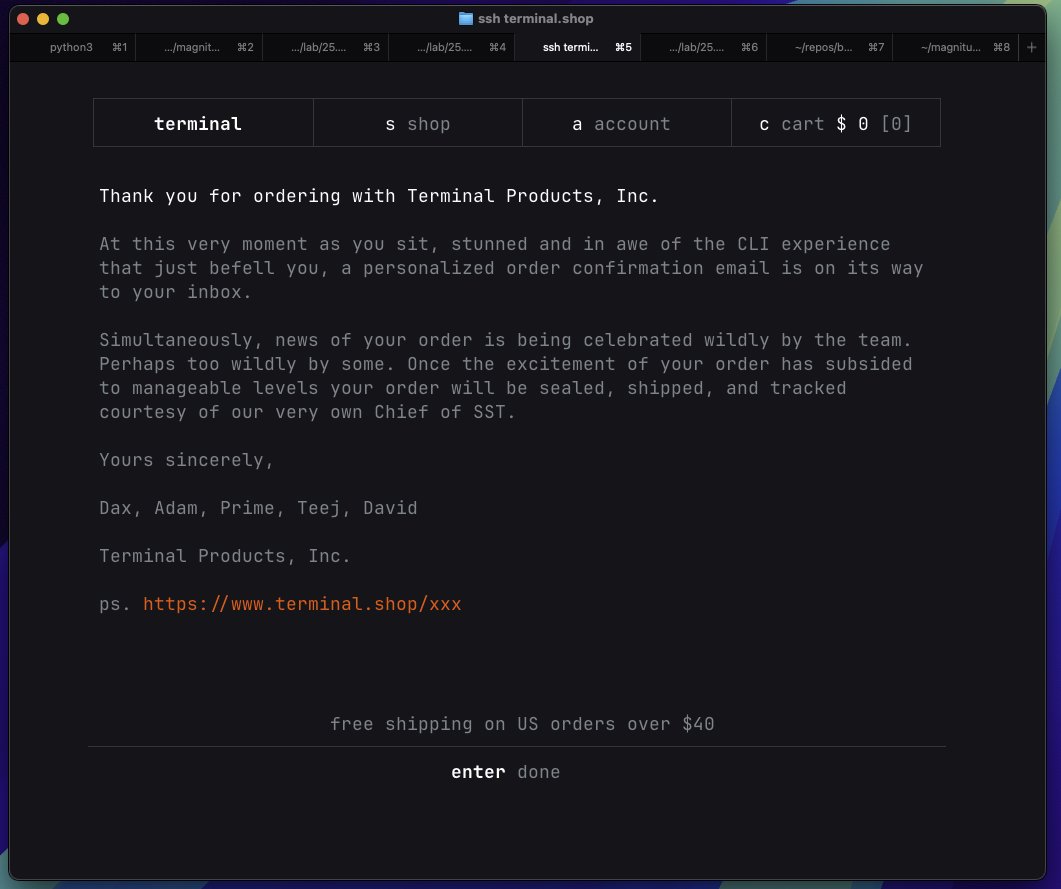Activate the ssh termi... tab
1061x889 pixels.
577,47
